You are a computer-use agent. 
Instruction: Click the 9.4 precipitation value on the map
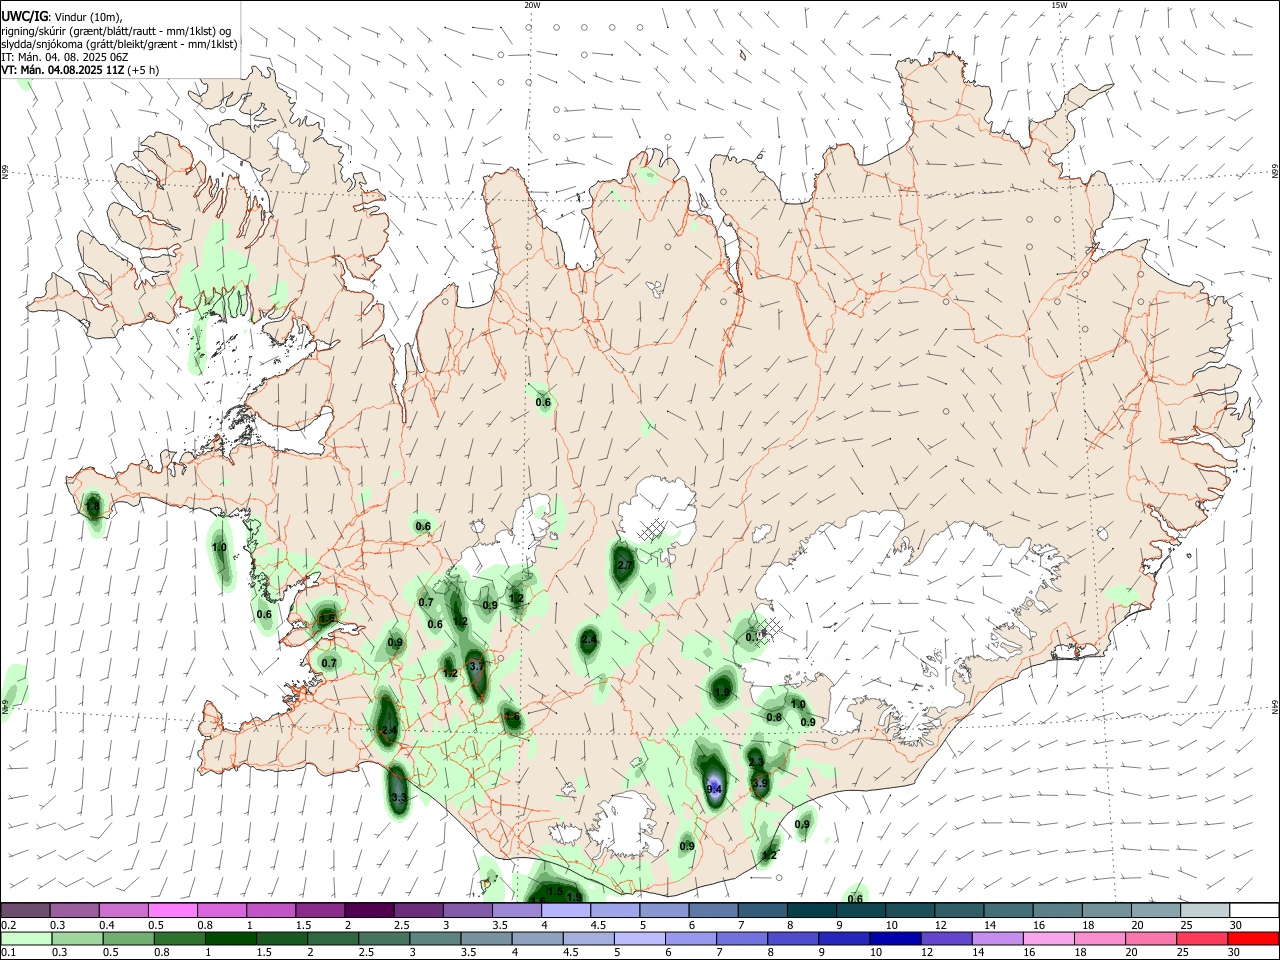coord(714,790)
